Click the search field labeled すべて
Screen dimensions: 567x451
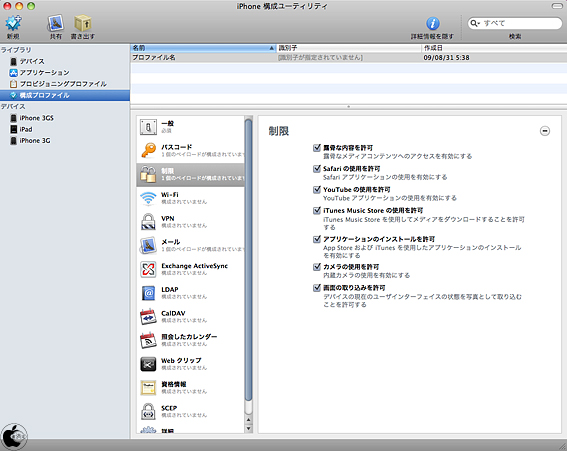[x=515, y=23]
